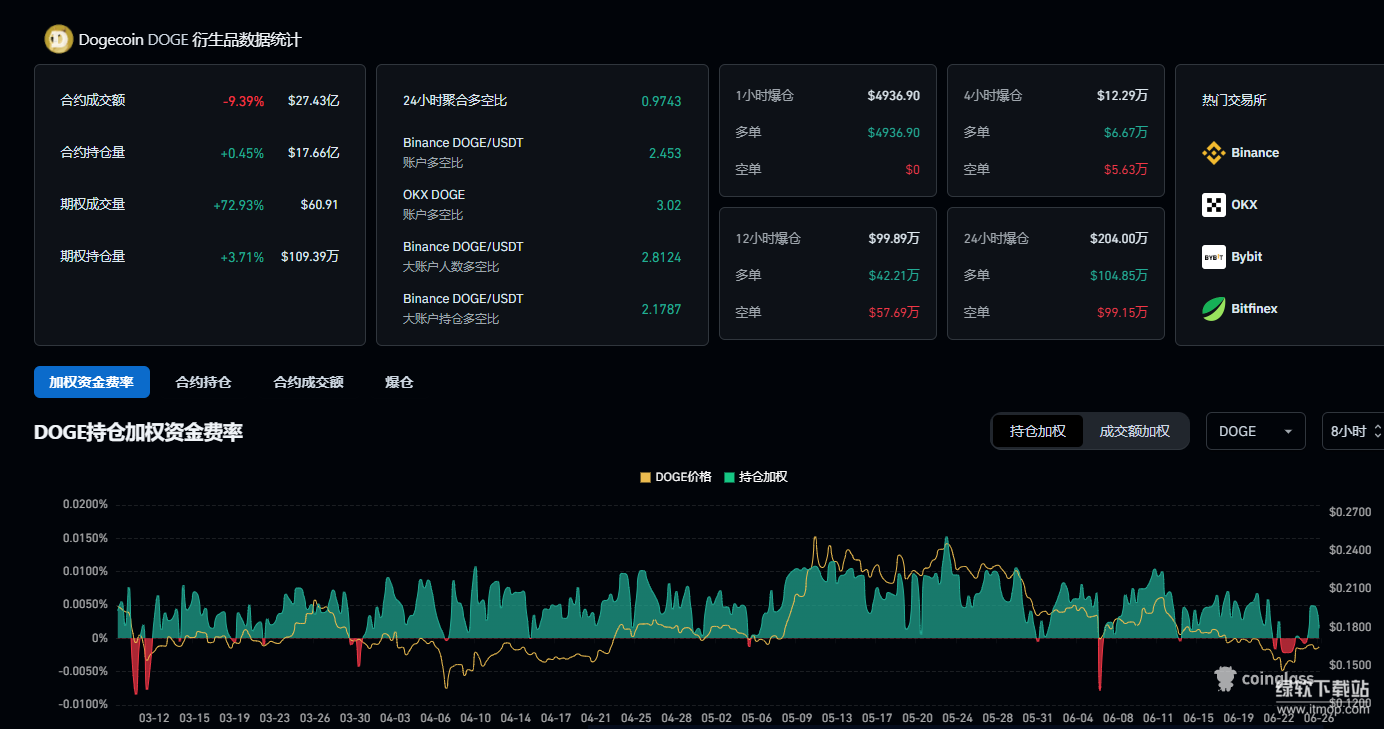Click the DOGE持仓加权资金费率 chart title
The image size is (1384, 729).
(138, 432)
